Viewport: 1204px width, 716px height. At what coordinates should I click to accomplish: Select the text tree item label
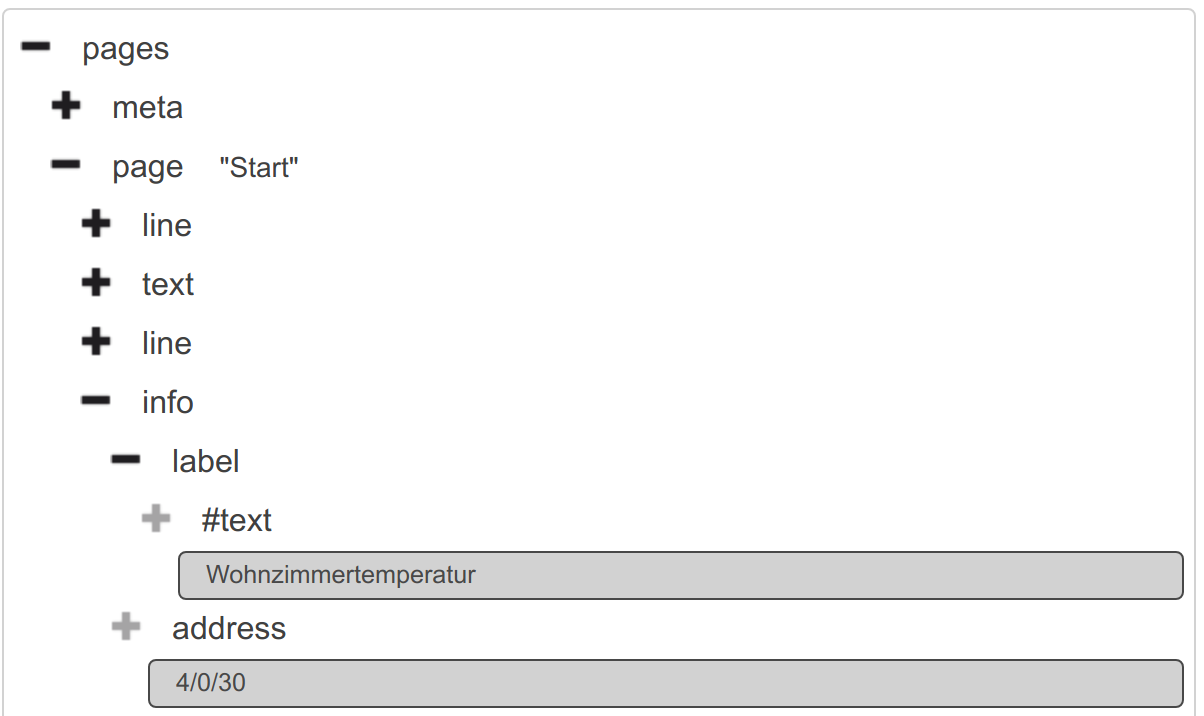[167, 285]
